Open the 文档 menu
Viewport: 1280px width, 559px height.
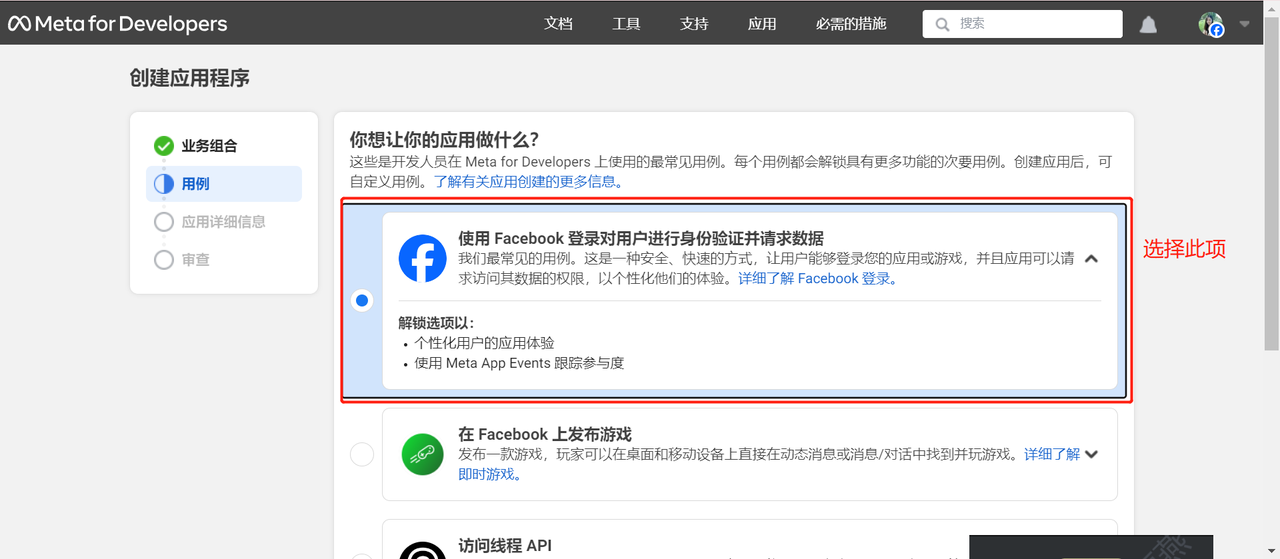click(558, 24)
